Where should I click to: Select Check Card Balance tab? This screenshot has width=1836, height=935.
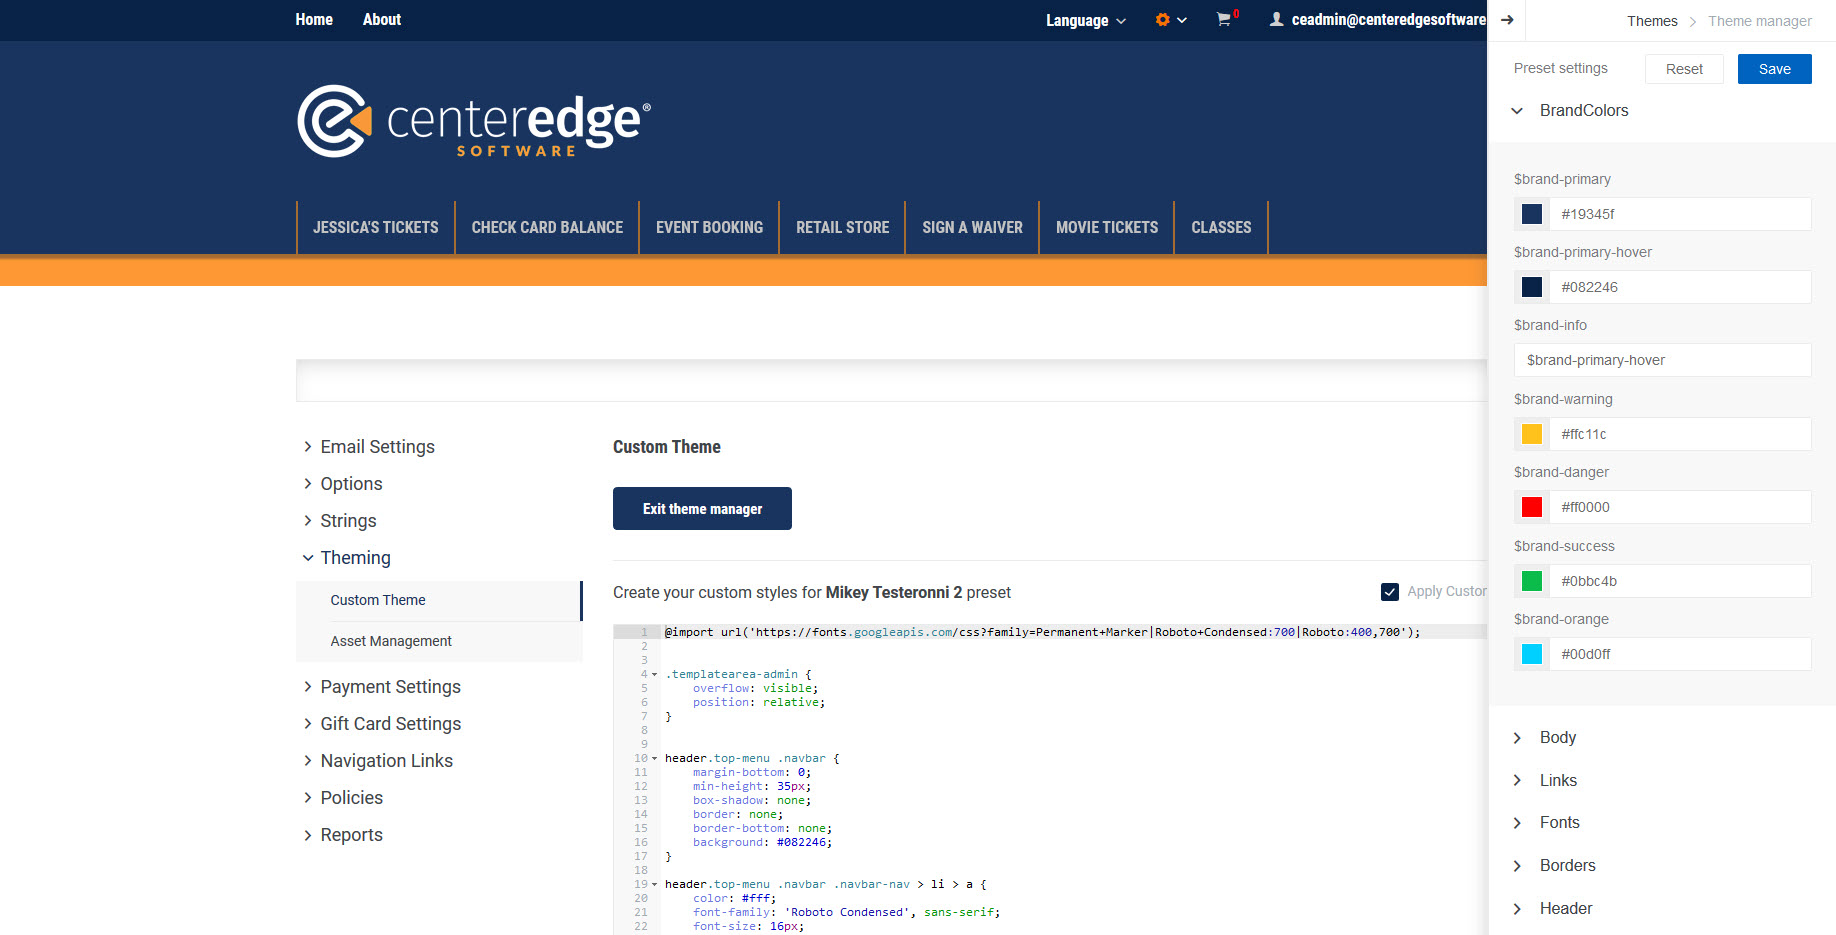coord(547,227)
